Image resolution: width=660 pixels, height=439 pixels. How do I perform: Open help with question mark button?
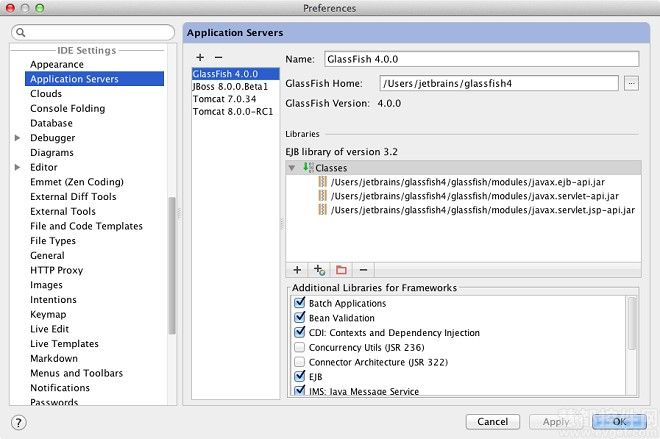coord(19,422)
